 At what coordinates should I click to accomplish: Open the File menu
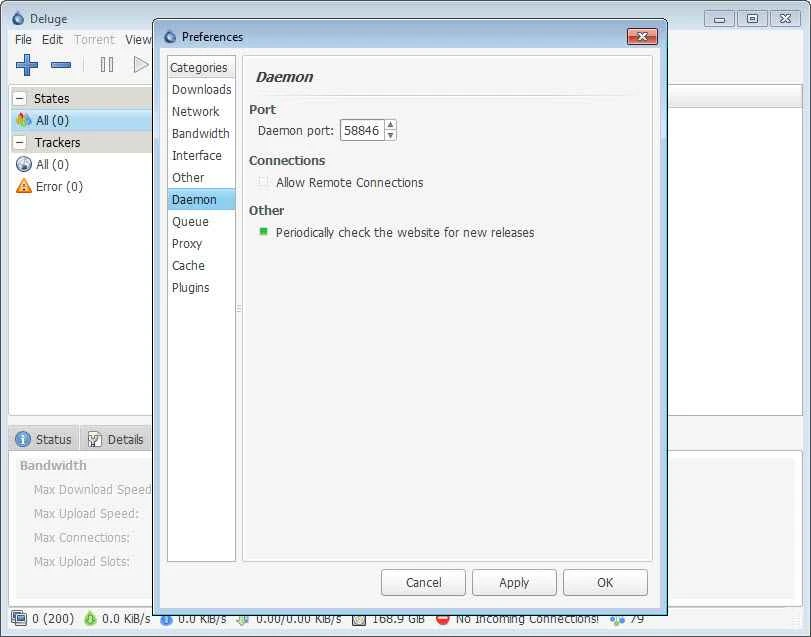click(23, 40)
